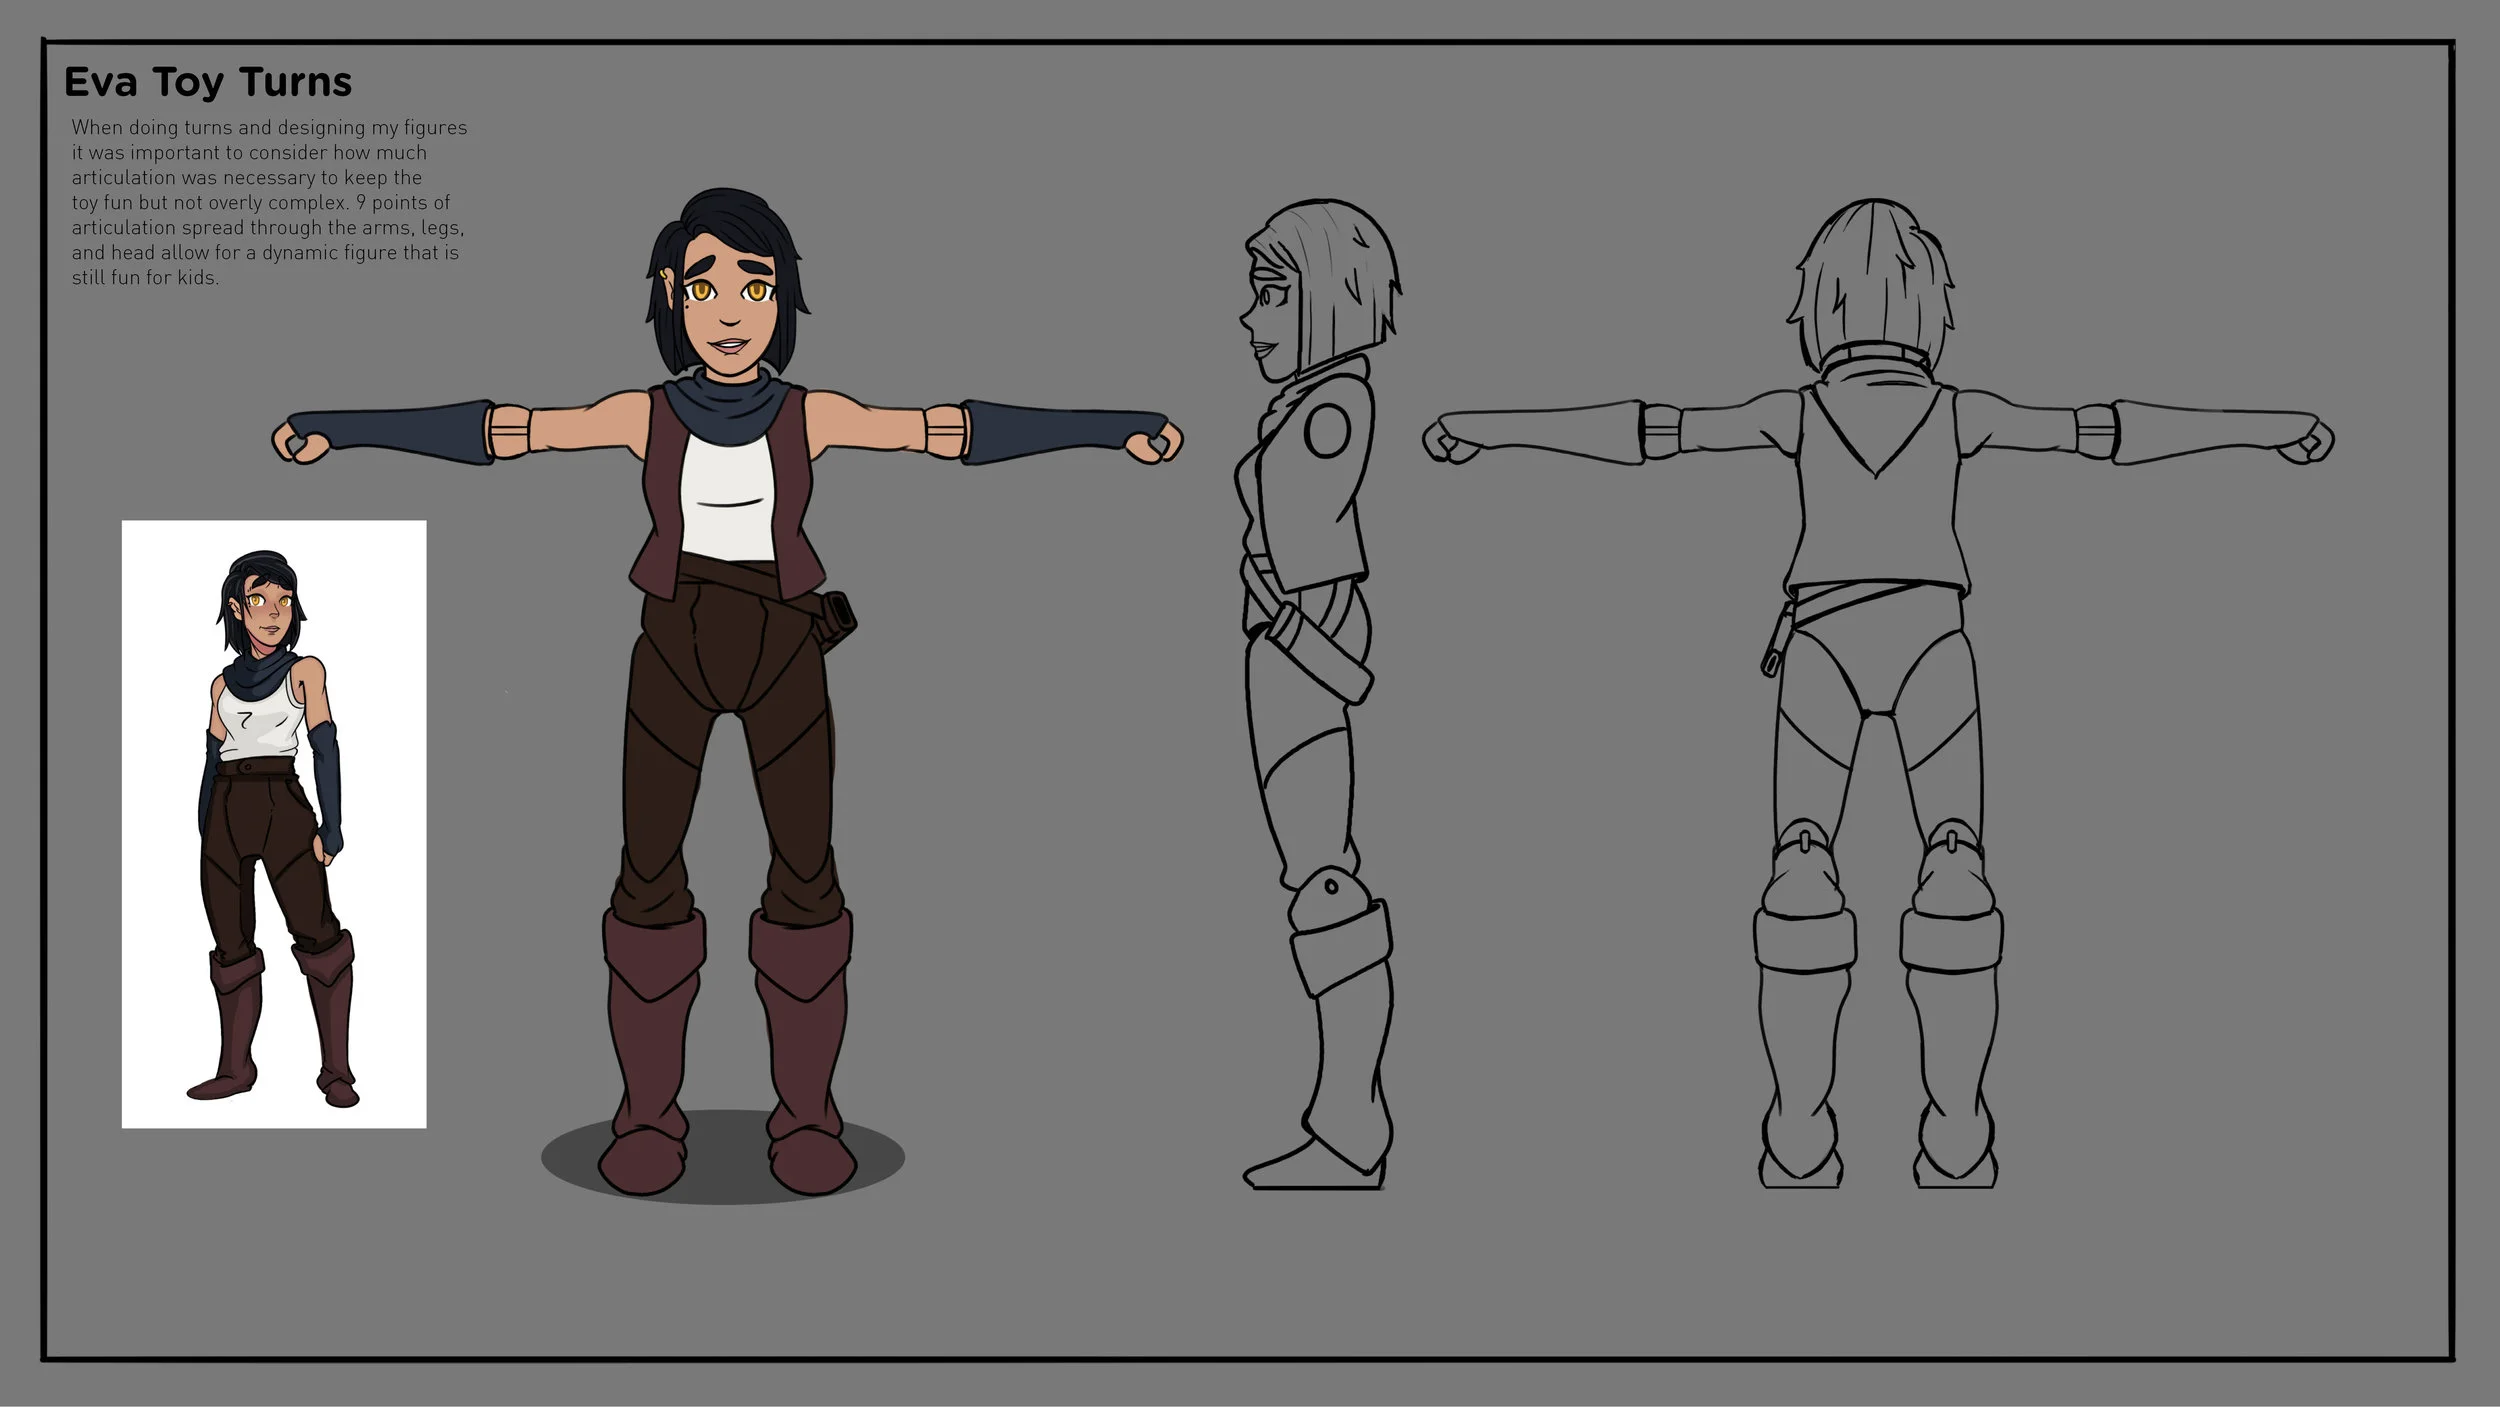Click the back-view line drawing figure
2500x1407 pixels.
pyautogui.click(x=1878, y=693)
